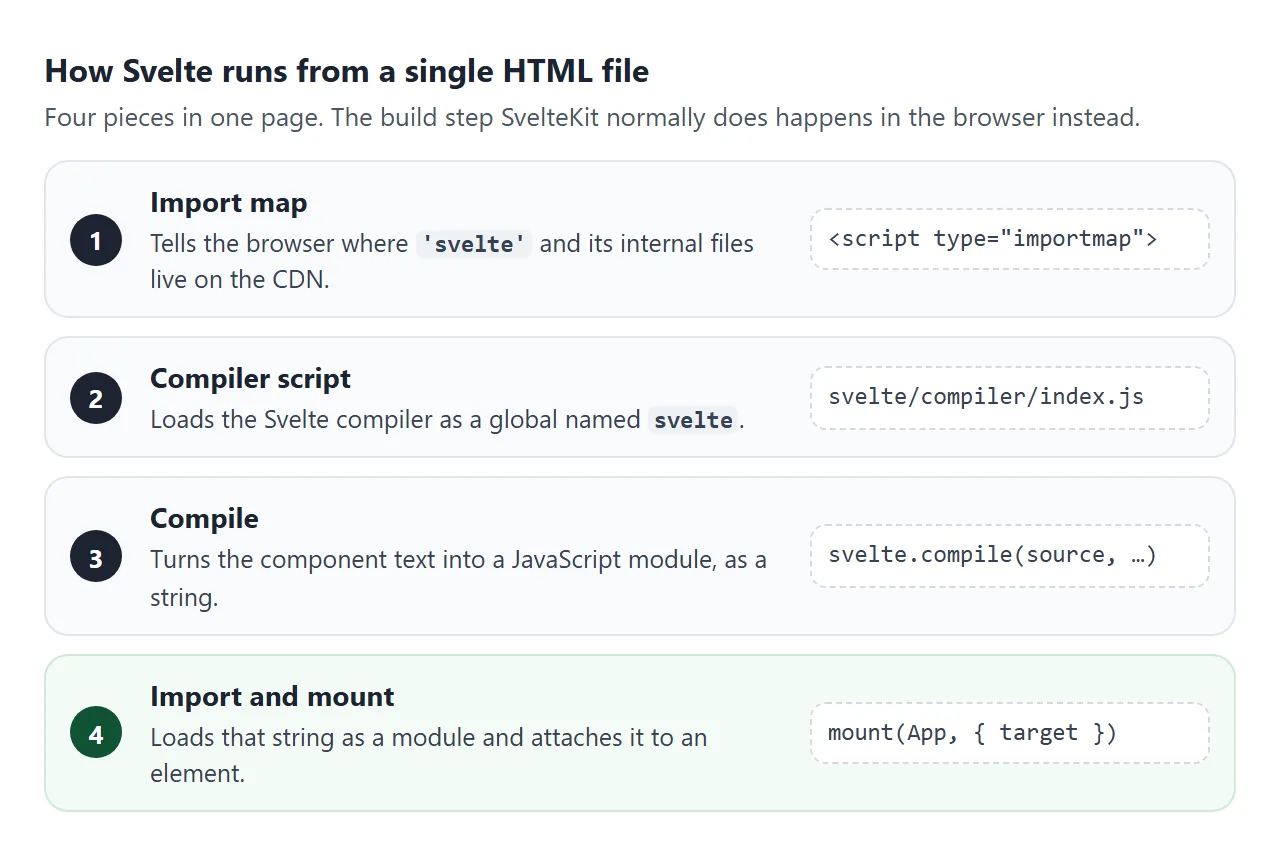1280x864 pixels.
Task: Click the step 3 number badge
Action: [x=96, y=557]
